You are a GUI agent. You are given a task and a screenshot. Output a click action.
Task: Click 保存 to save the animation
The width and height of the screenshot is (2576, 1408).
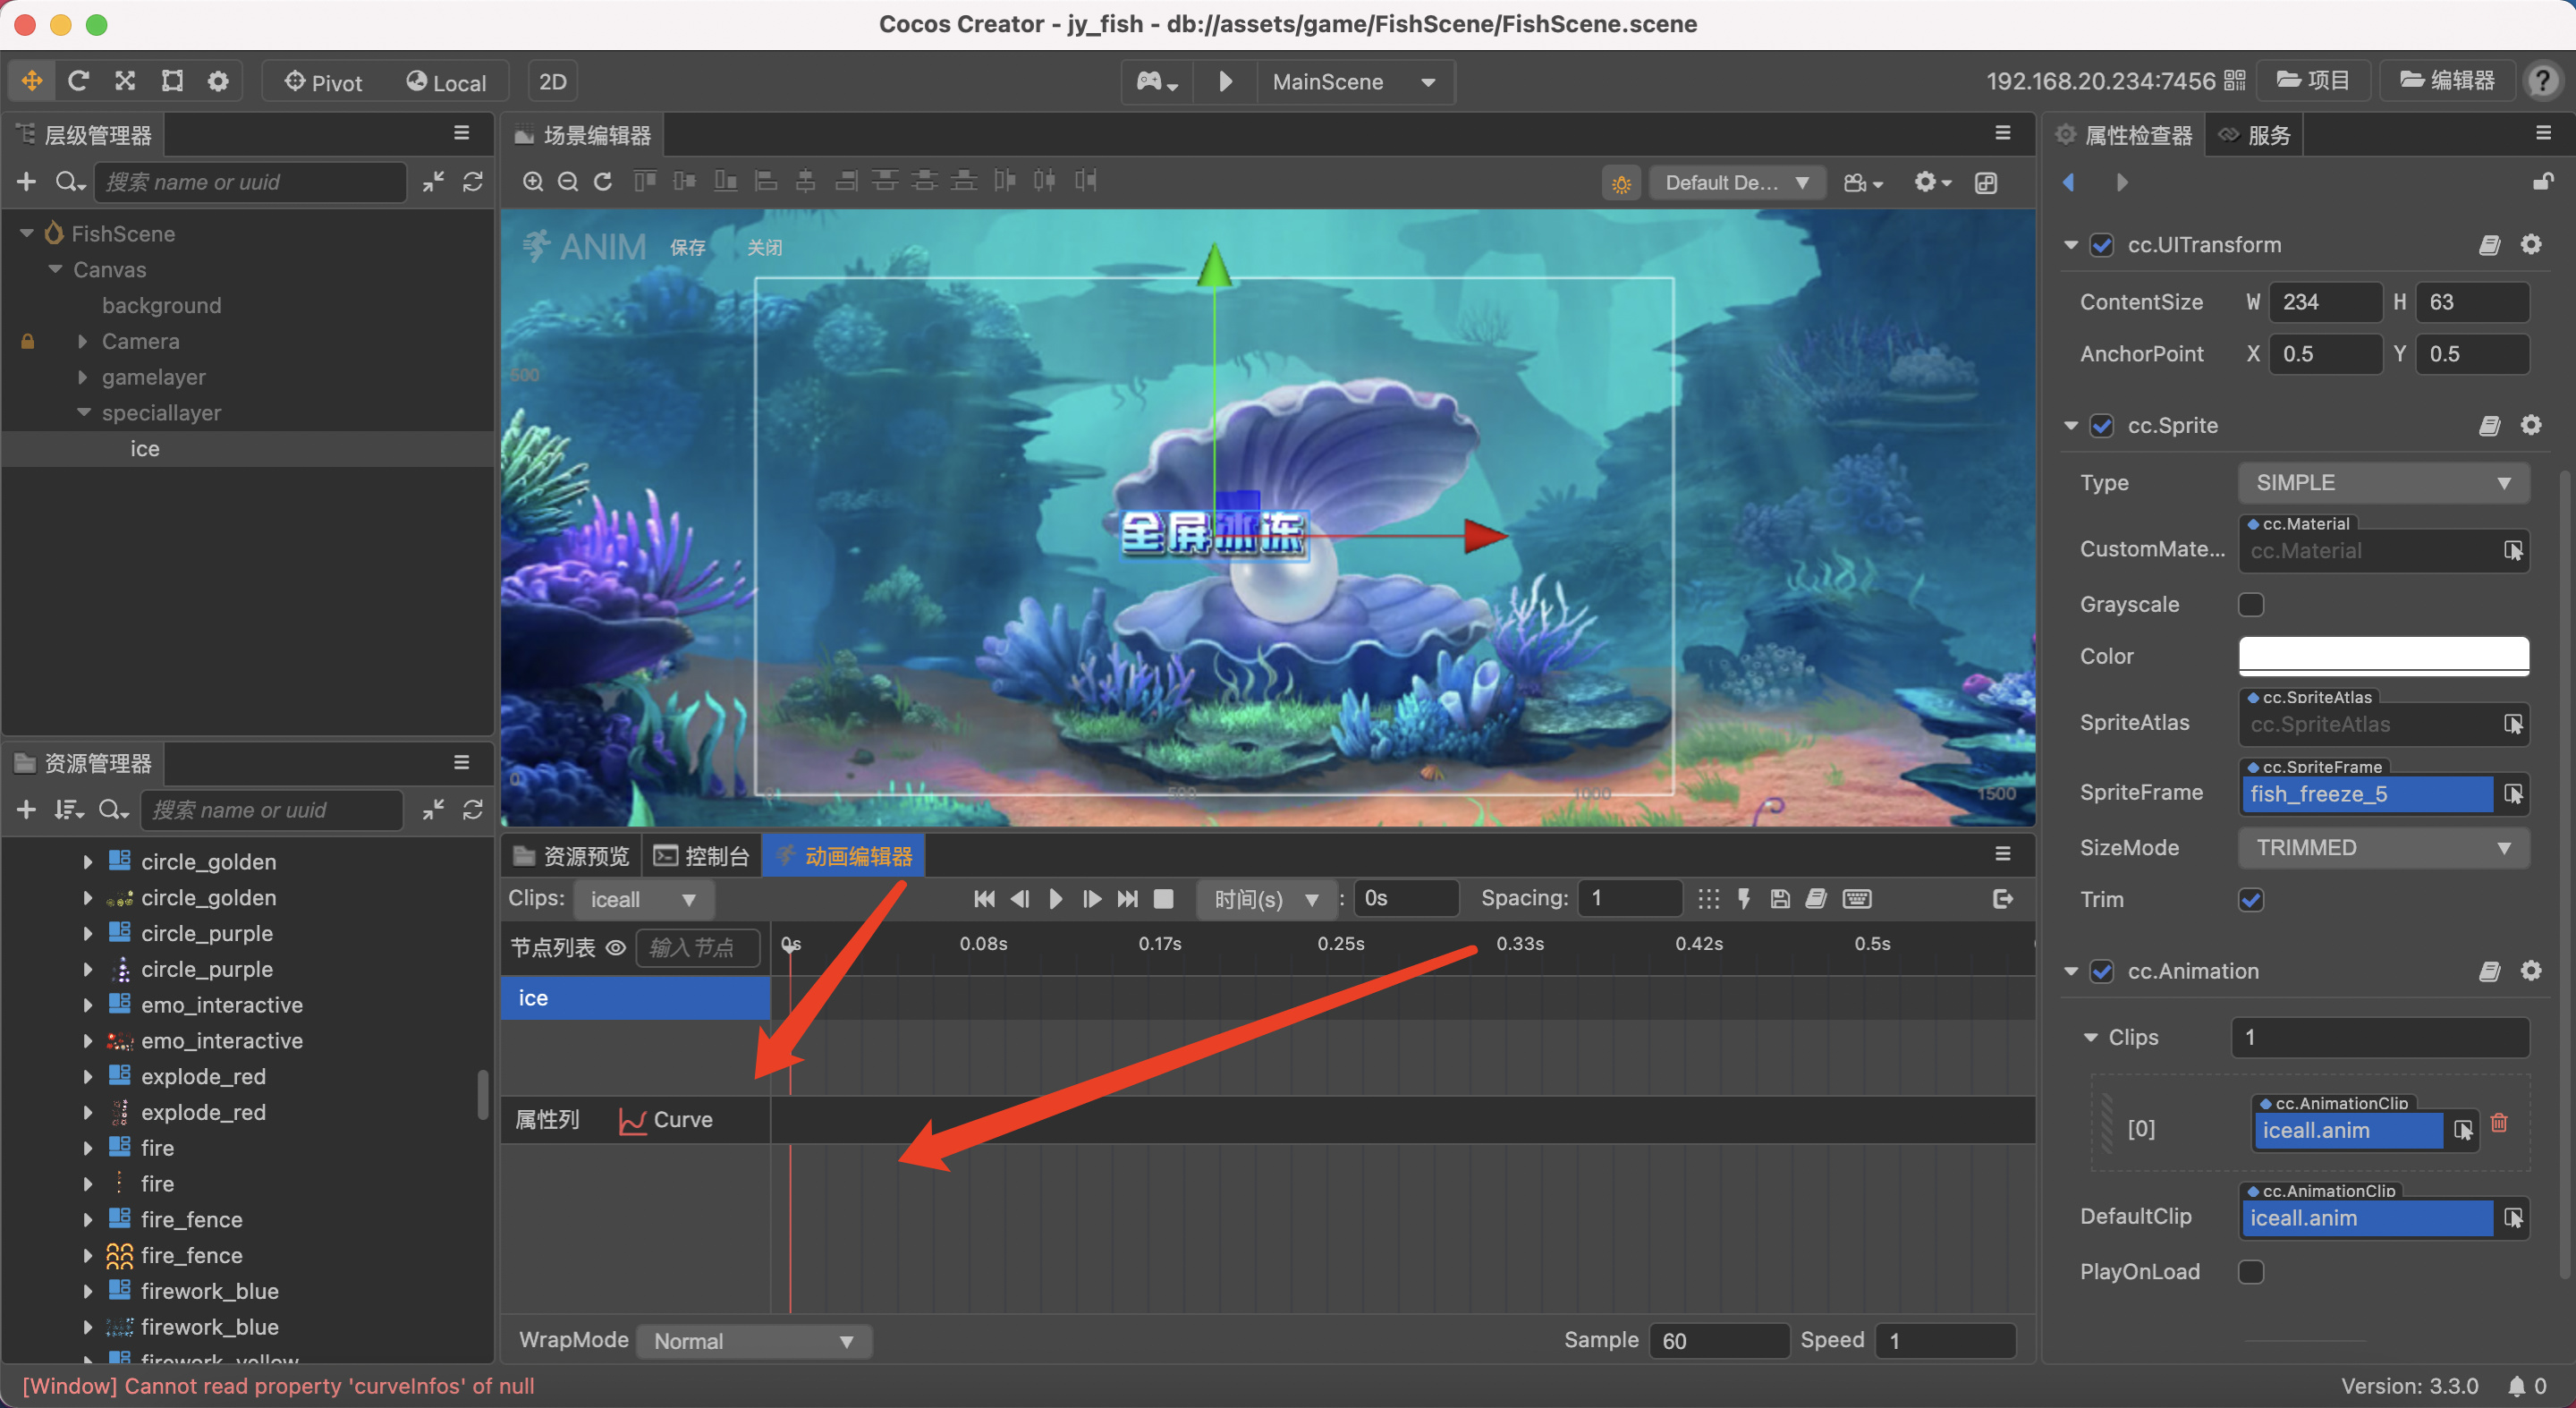[688, 247]
